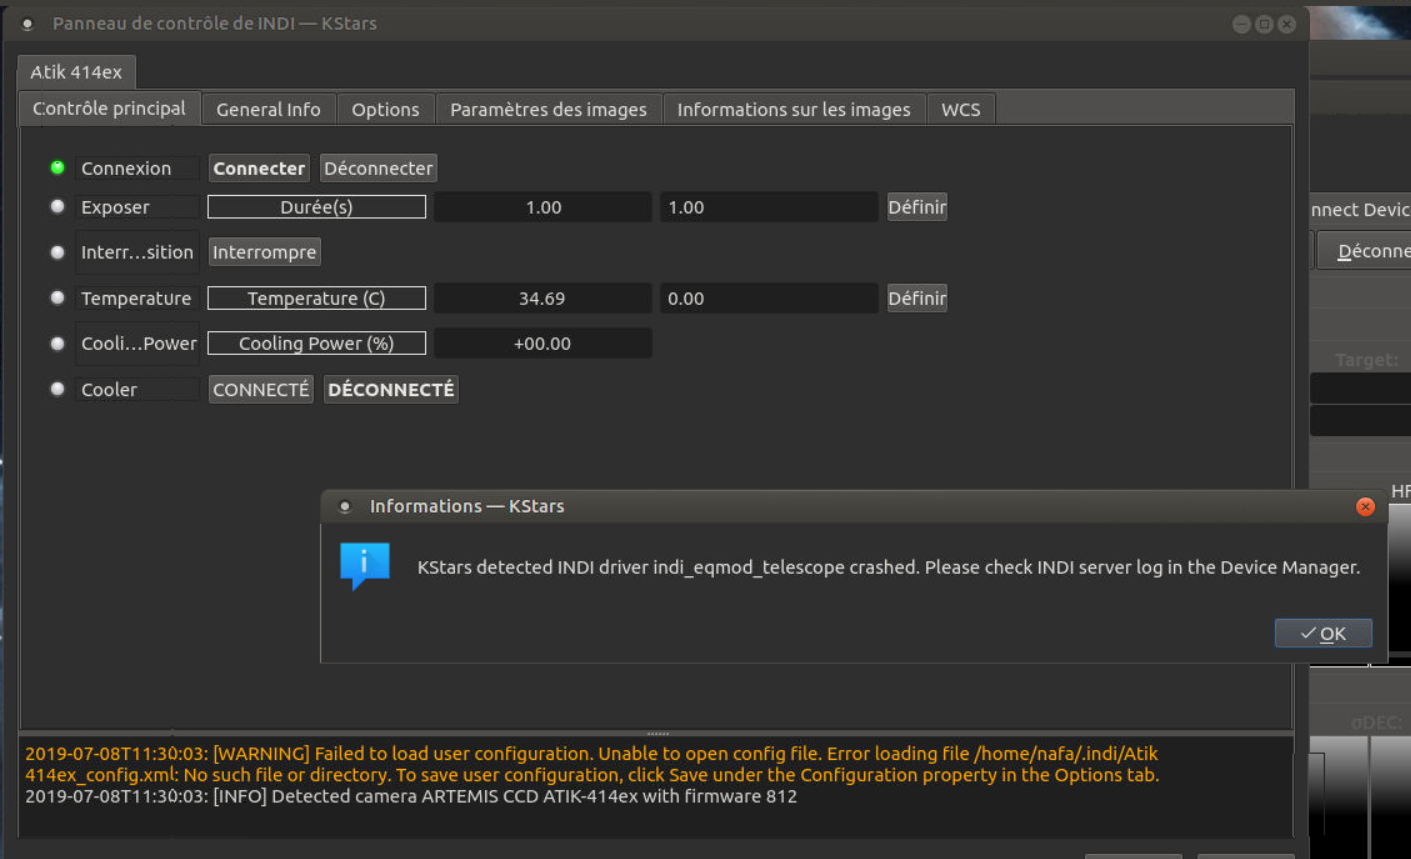1411x859 pixels.
Task: Click the Temperature (C) label box
Action: [316, 298]
